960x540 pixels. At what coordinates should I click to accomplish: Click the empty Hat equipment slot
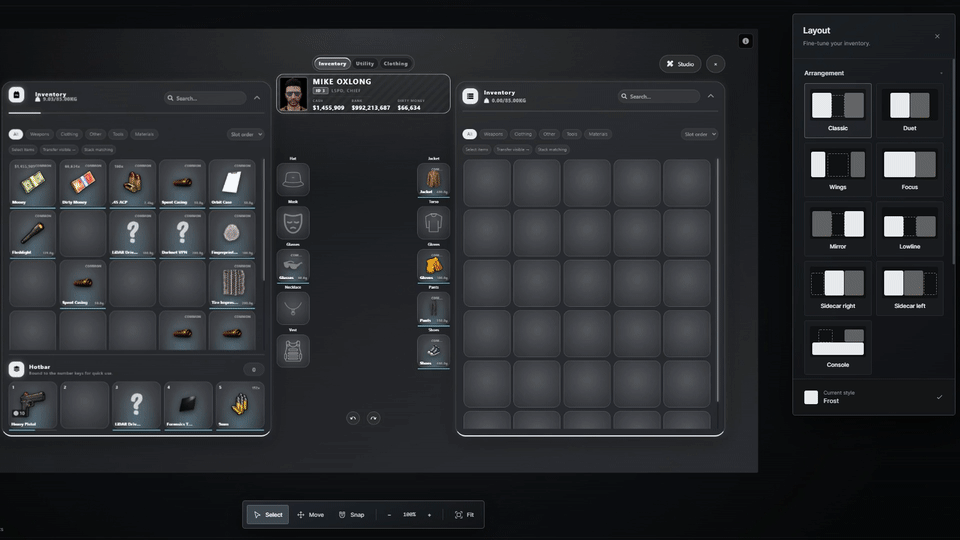(x=293, y=179)
